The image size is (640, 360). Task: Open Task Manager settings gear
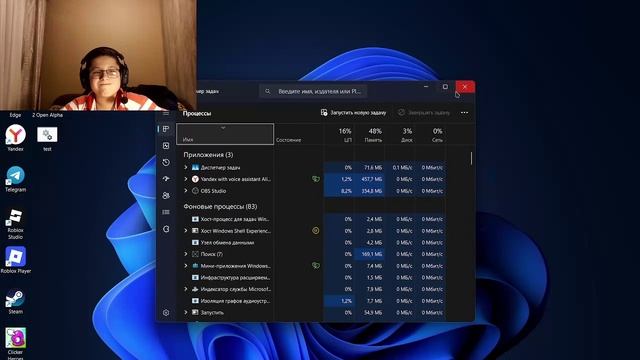click(166, 313)
